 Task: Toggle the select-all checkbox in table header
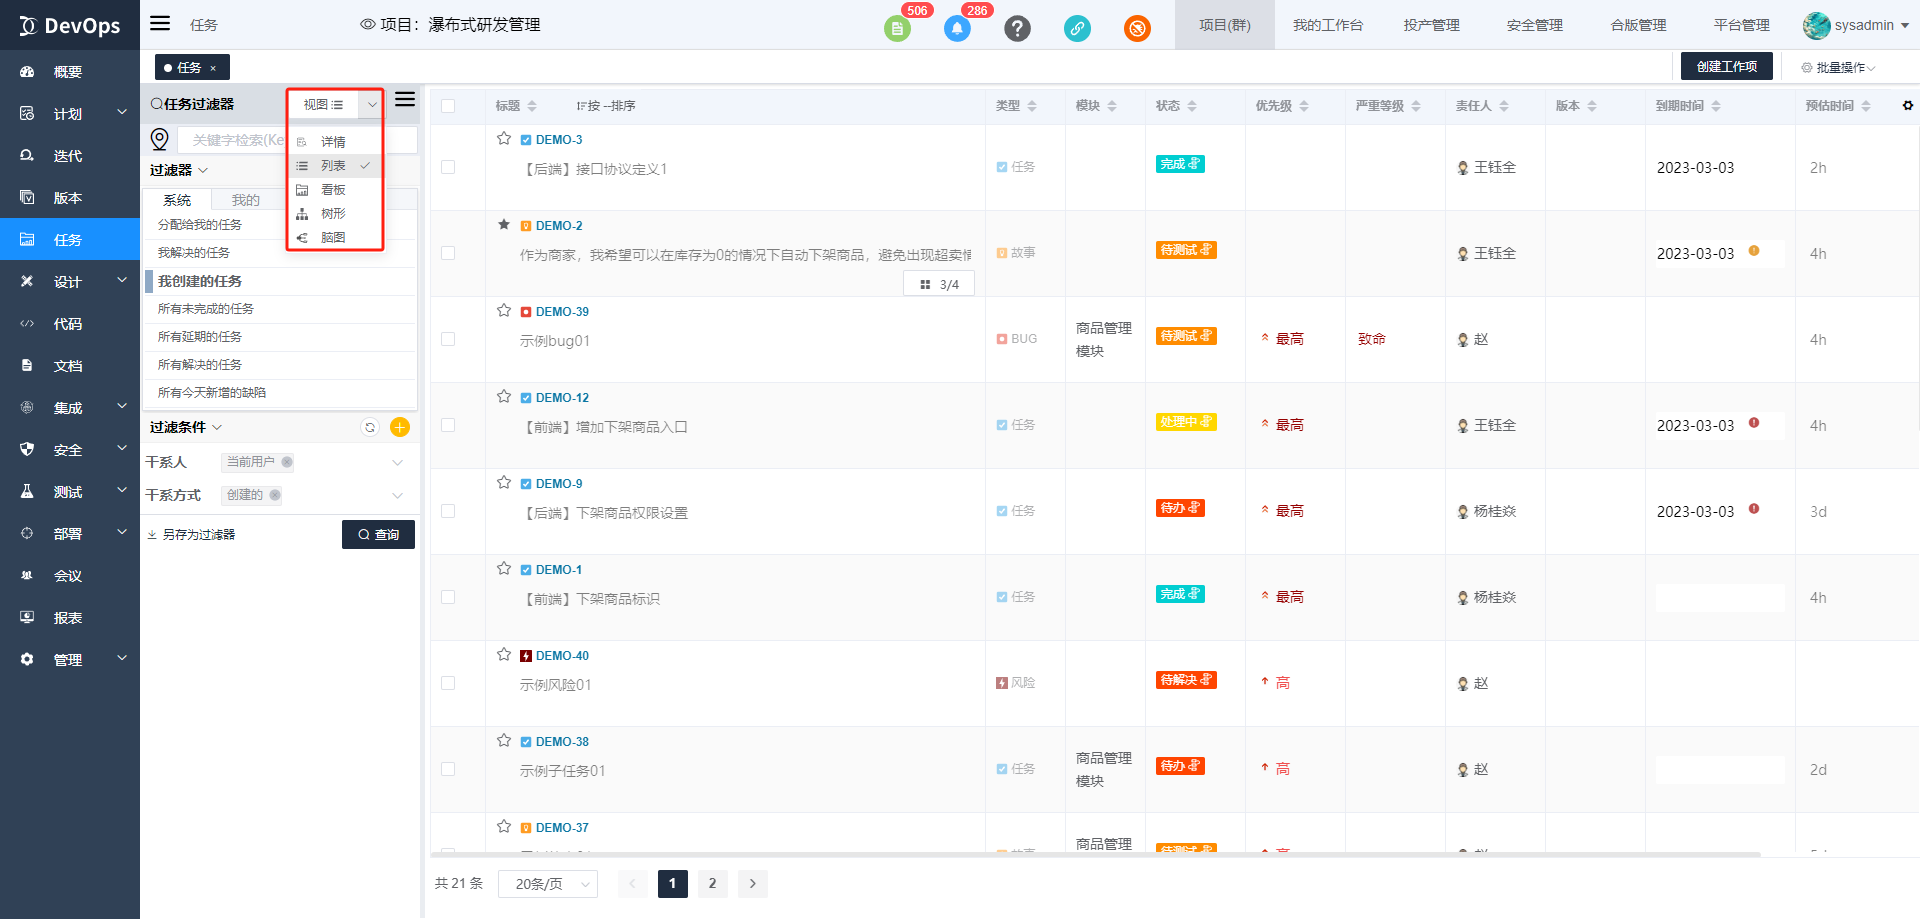448,106
